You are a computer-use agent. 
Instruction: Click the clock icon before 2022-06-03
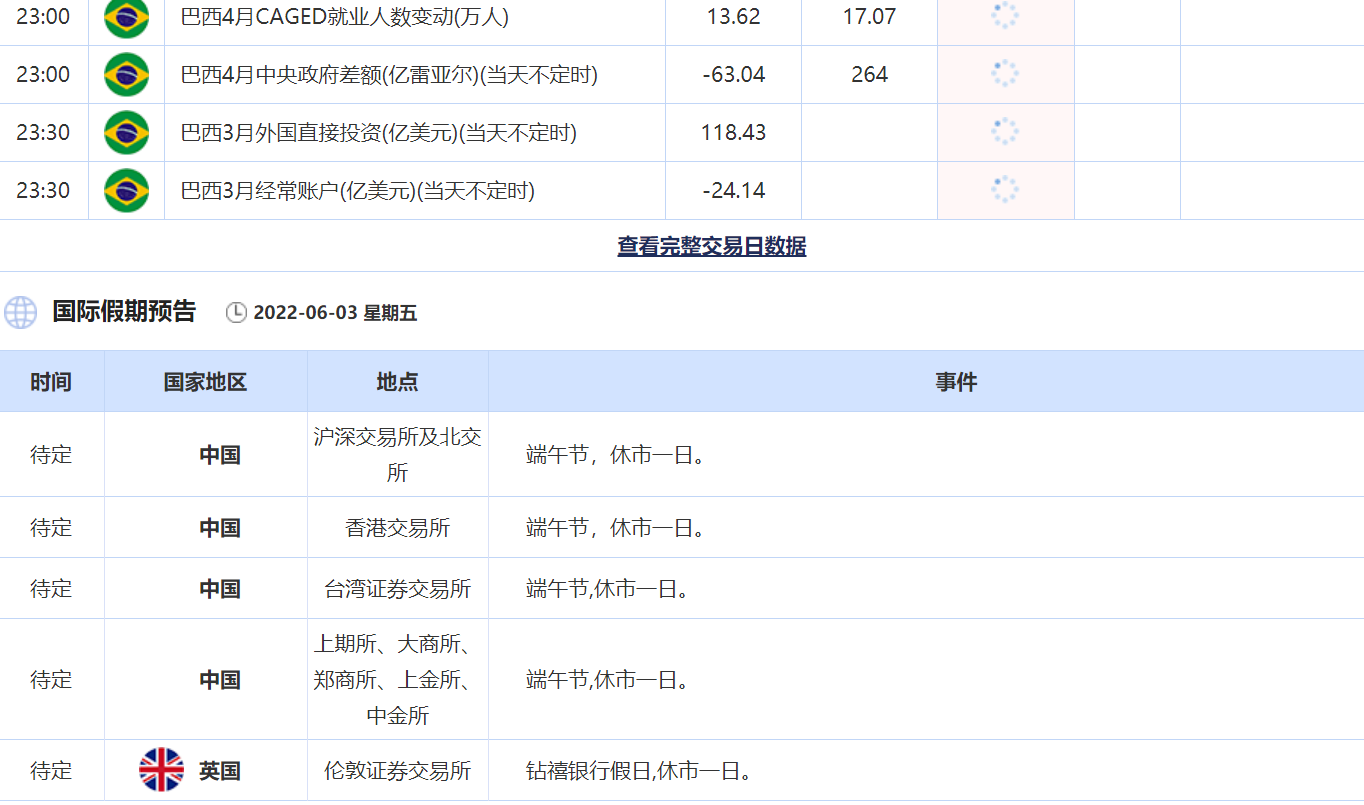[236, 313]
